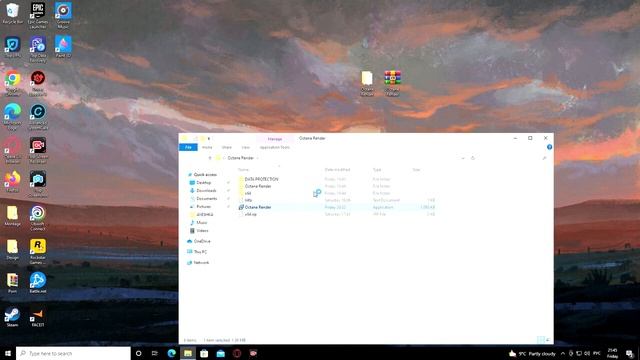Go to Music in navigation pane
Screen dimensions: 640x360
202,222
